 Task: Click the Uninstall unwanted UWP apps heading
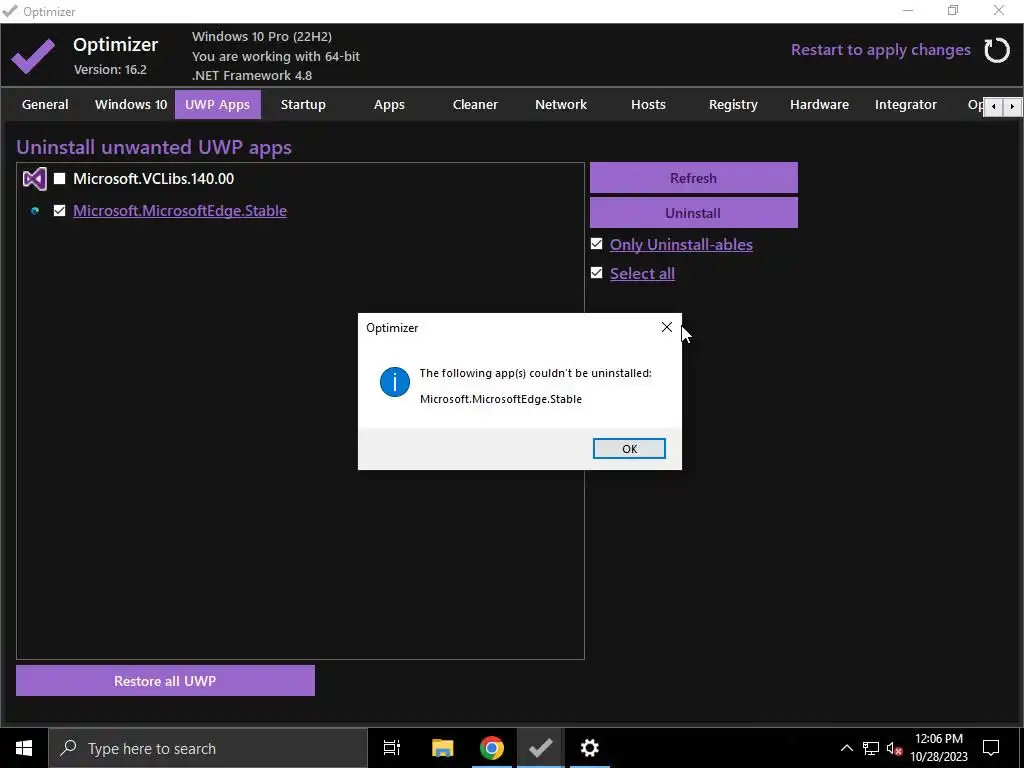(x=154, y=147)
